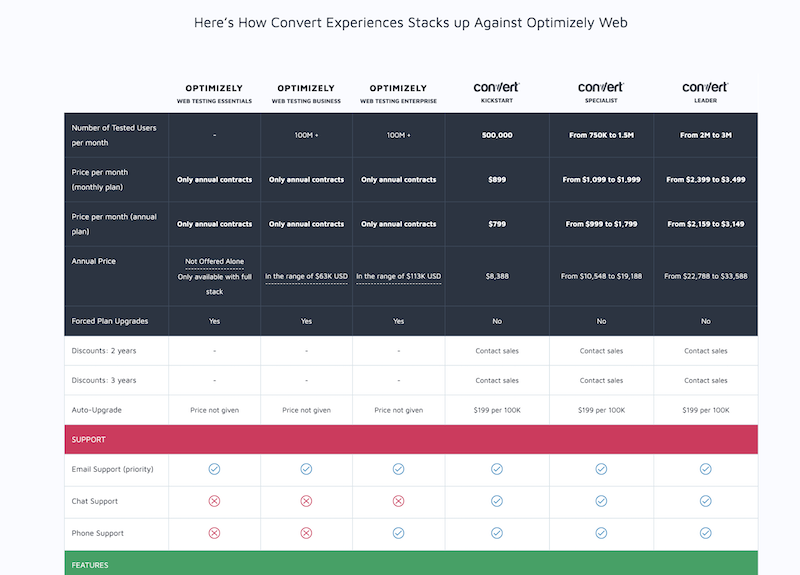The width and height of the screenshot is (800, 575).
Task: Click Chat Support check icon under Convert Kickstart
Action: 497,501
